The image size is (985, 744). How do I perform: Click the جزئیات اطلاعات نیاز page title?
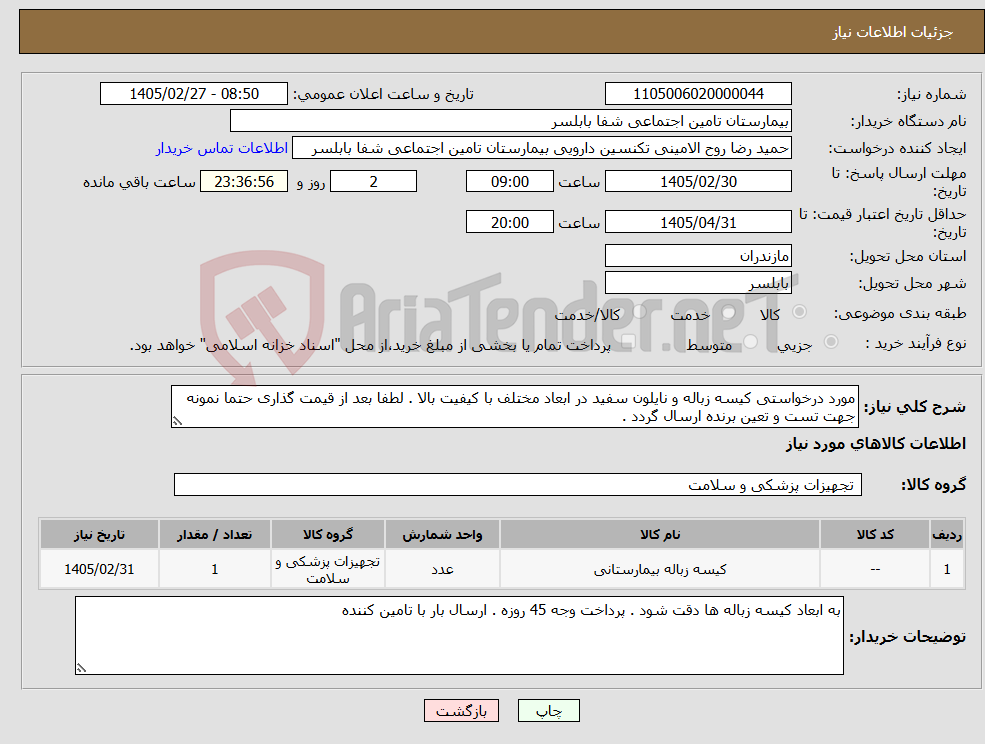click(x=893, y=32)
